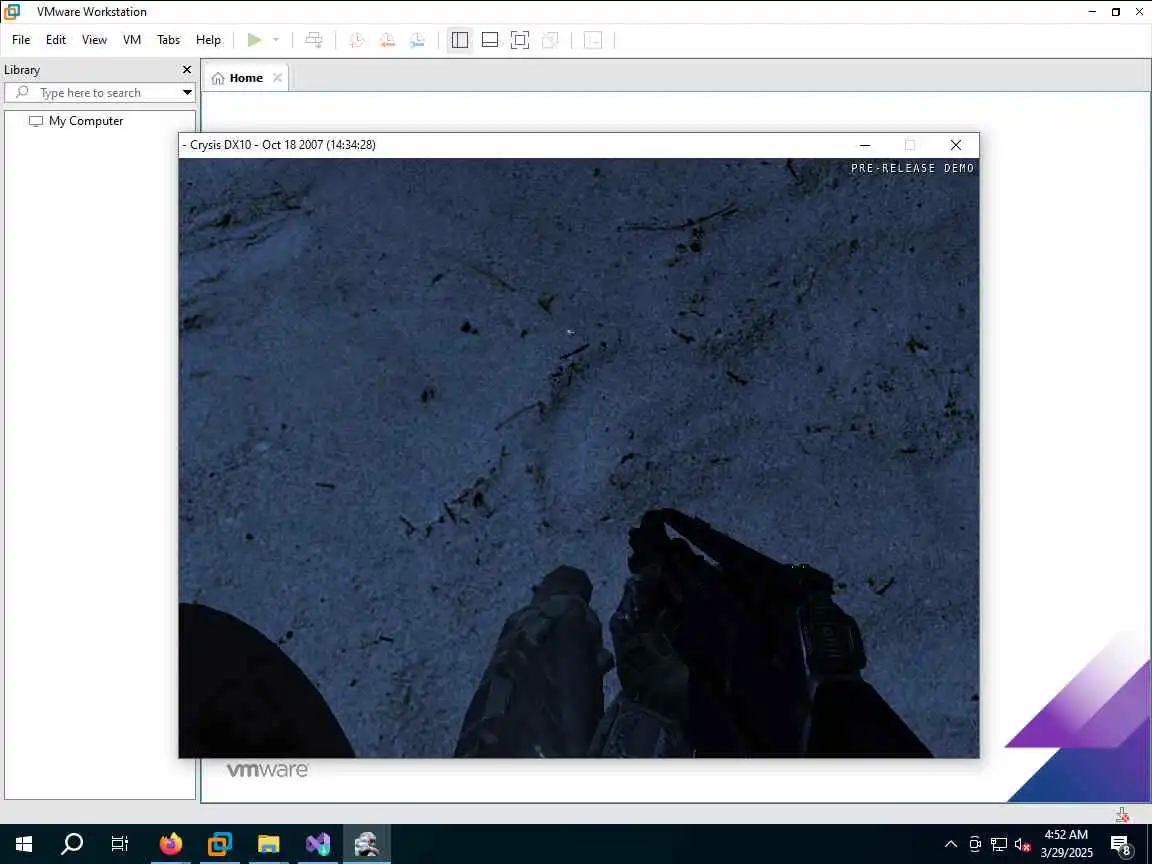This screenshot has height=864, width=1152.
Task: Click the Send Ctrl+Alt+Del toolbar icon
Action: pyautogui.click(x=314, y=40)
